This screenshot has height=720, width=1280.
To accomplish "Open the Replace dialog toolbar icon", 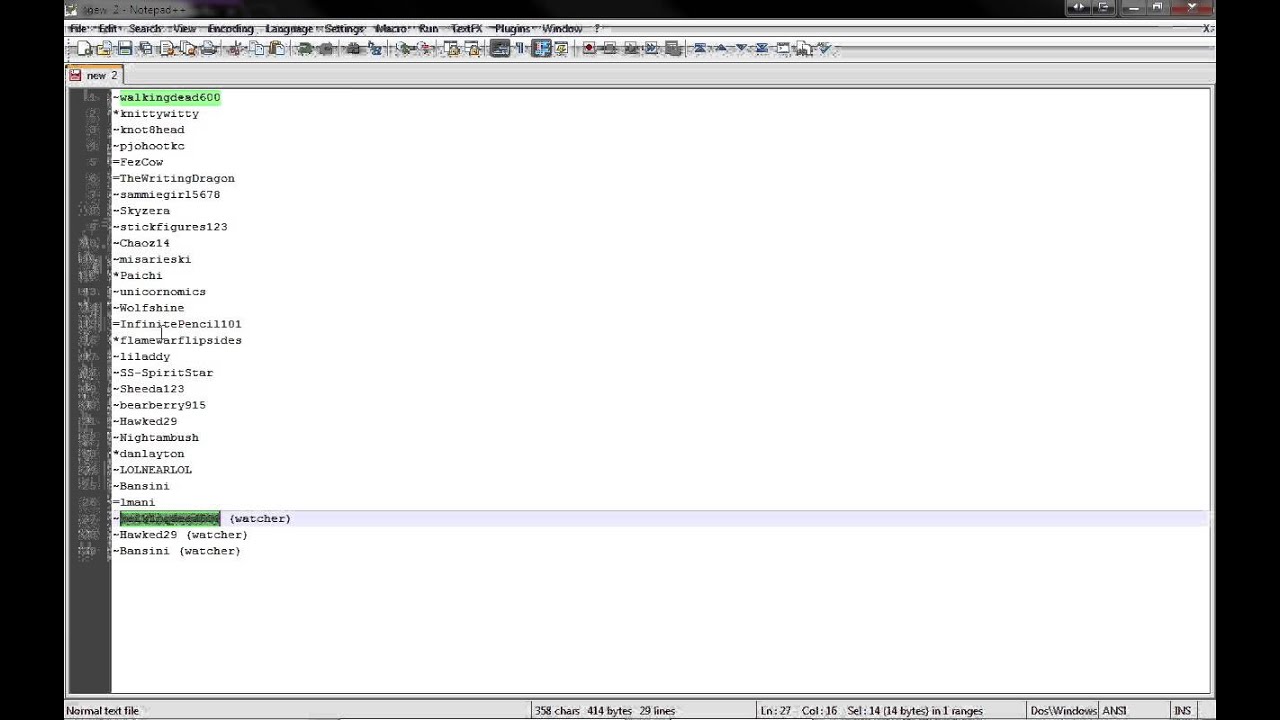I will pos(376,48).
